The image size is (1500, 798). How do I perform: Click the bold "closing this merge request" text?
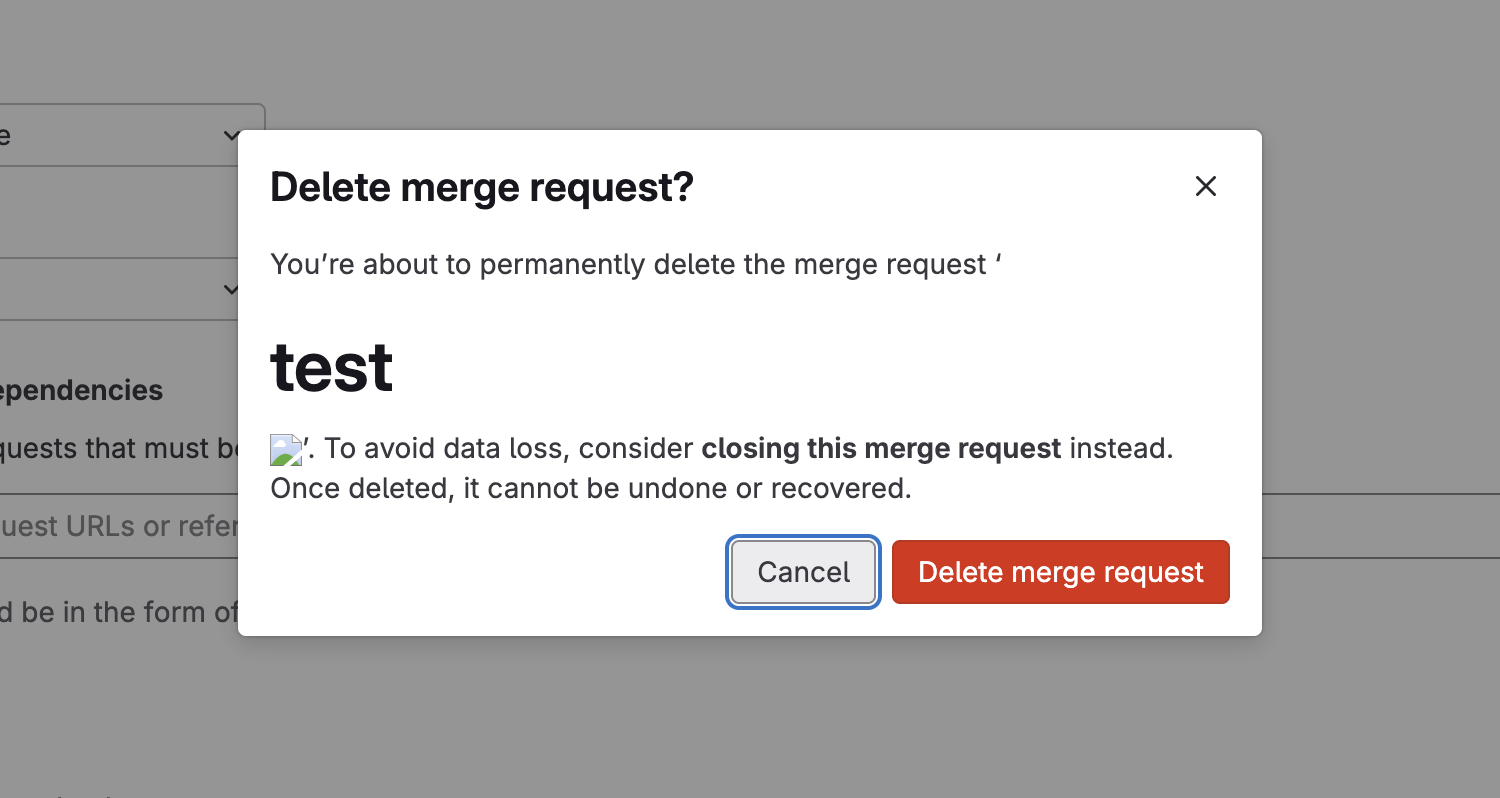point(881,448)
